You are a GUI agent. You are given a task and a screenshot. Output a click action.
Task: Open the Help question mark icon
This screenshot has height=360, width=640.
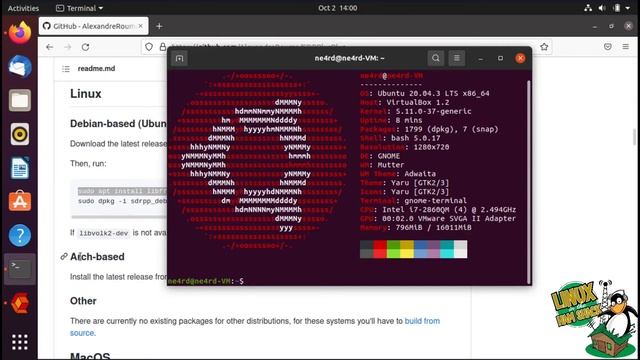pyautogui.click(x=20, y=235)
